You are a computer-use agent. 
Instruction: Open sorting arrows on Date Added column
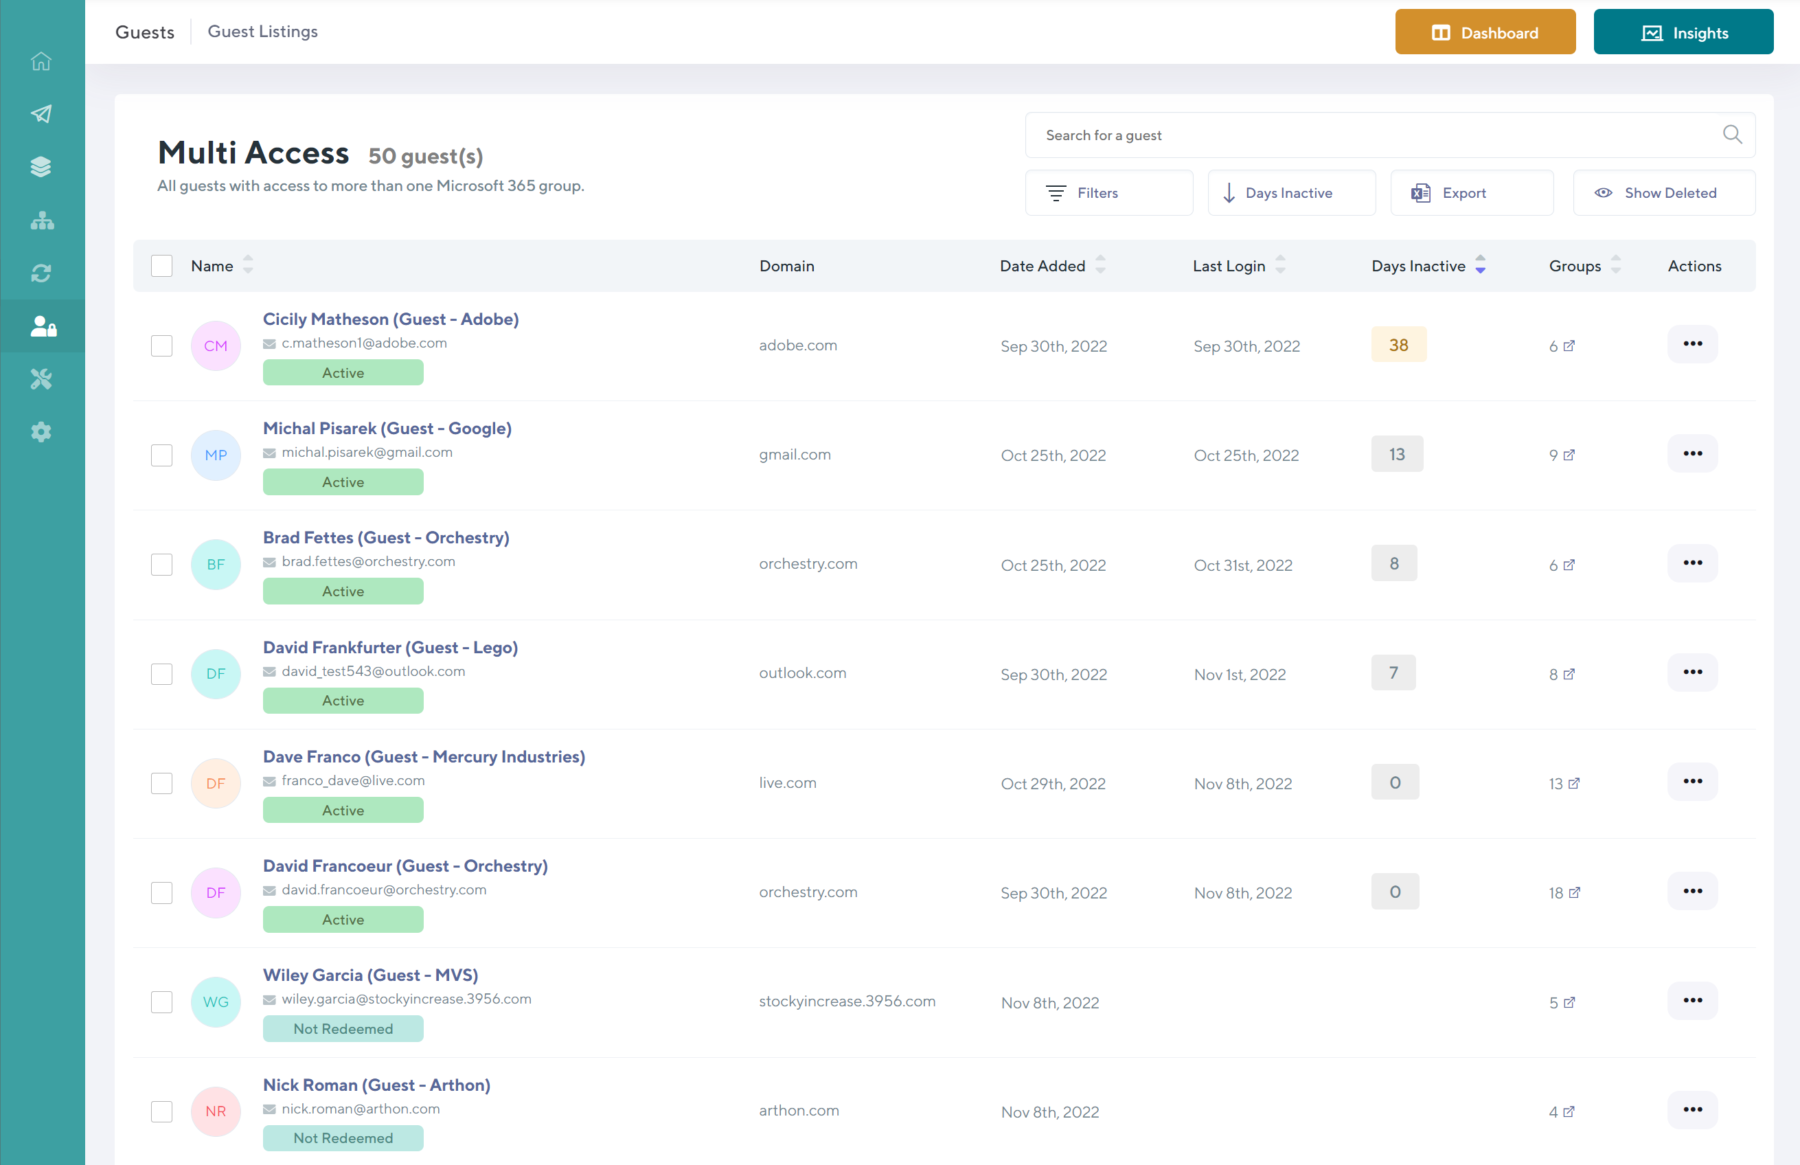click(x=1101, y=265)
